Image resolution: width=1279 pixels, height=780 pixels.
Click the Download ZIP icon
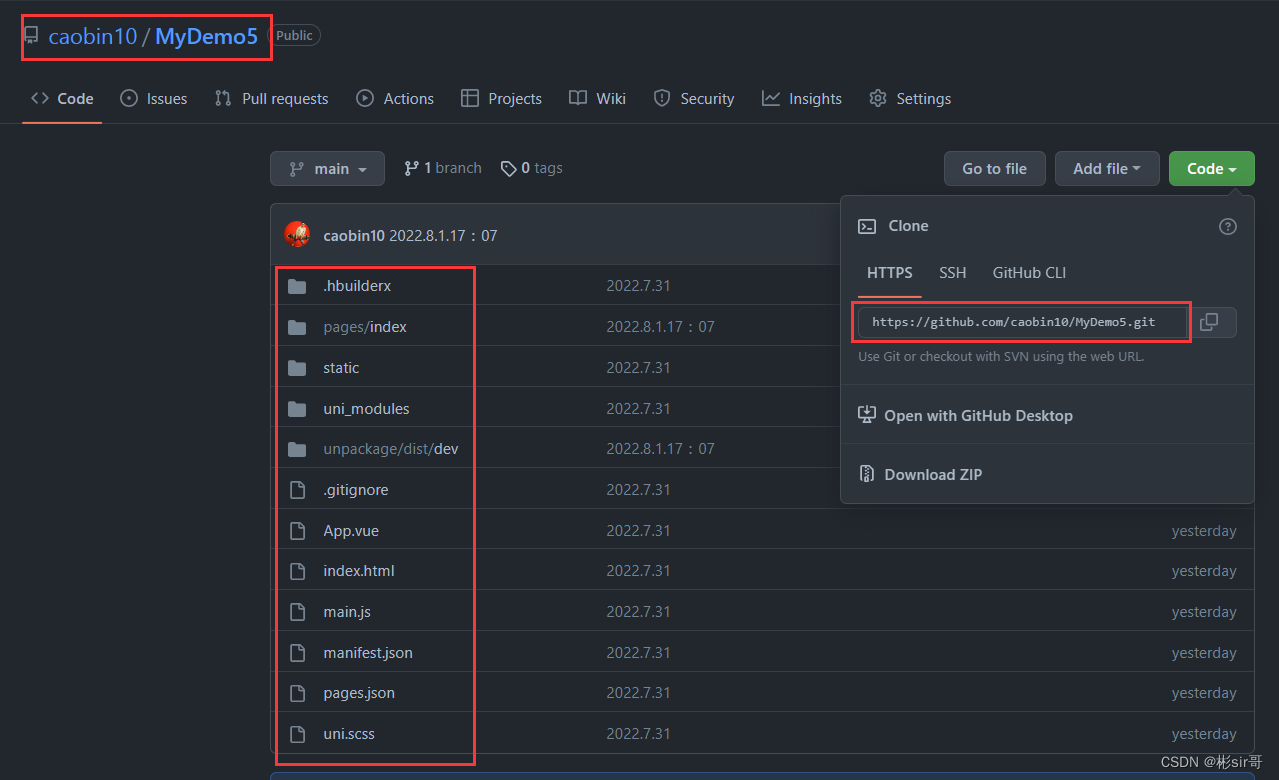point(866,473)
